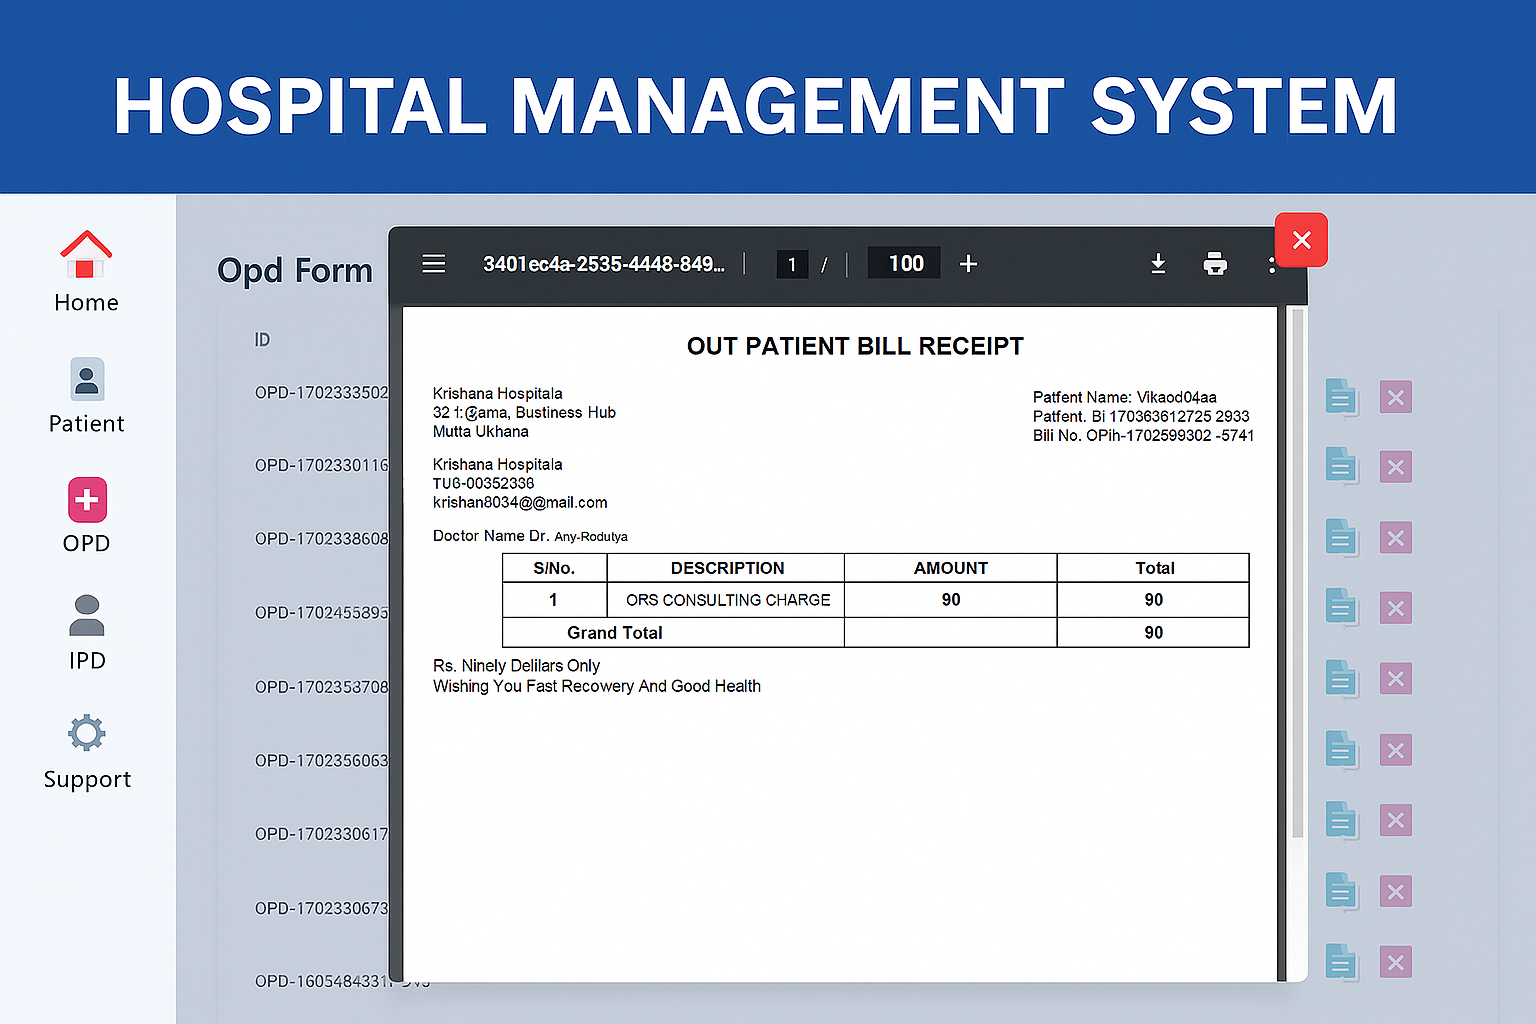View document for OPD-1702455895 row

[x=1341, y=608]
